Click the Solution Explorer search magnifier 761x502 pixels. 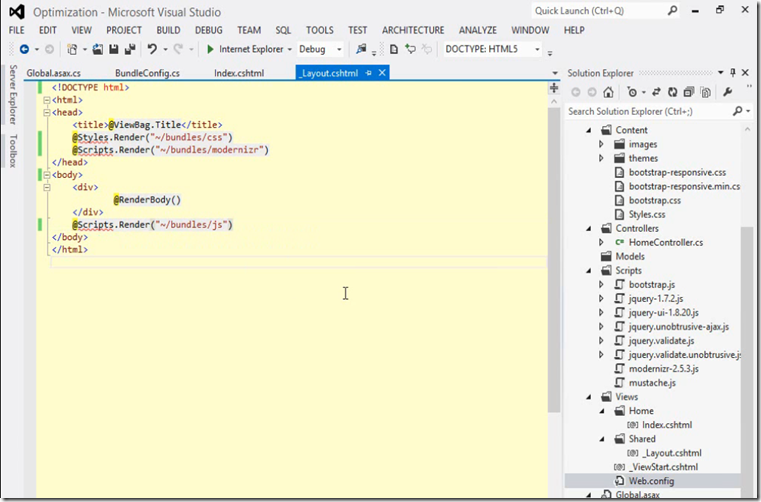(x=737, y=111)
